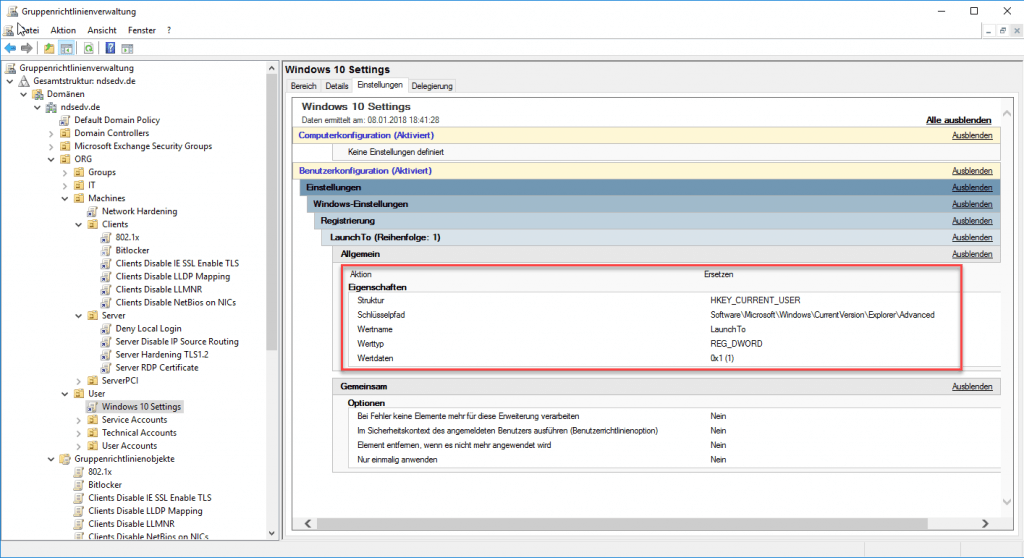Click the 'Alle ausblenden' link
1024x558 pixels.
pos(959,120)
